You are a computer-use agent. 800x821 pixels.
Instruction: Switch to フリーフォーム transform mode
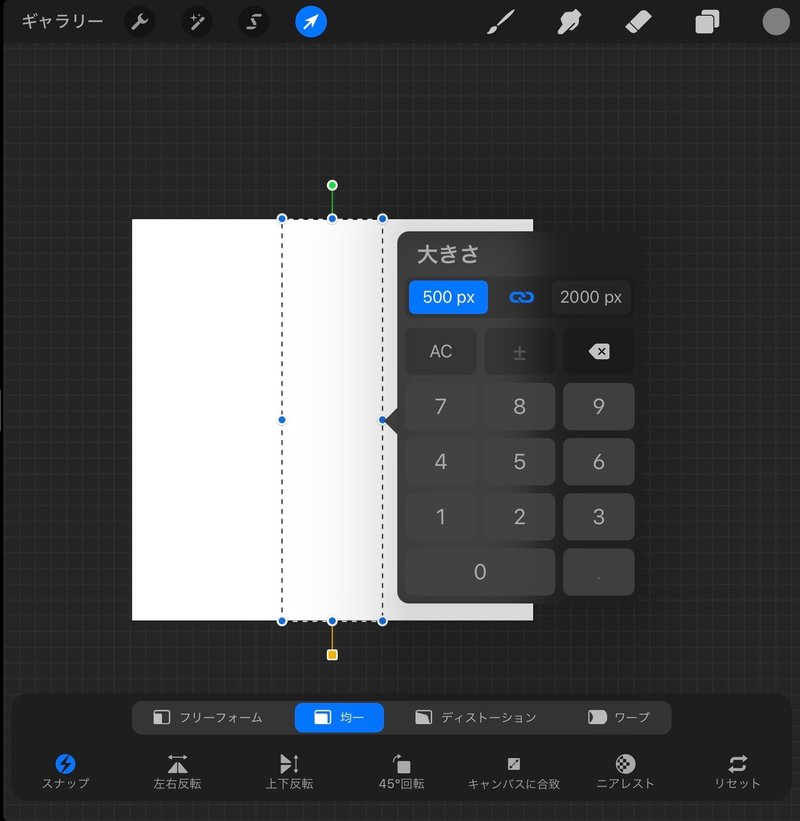tap(208, 717)
